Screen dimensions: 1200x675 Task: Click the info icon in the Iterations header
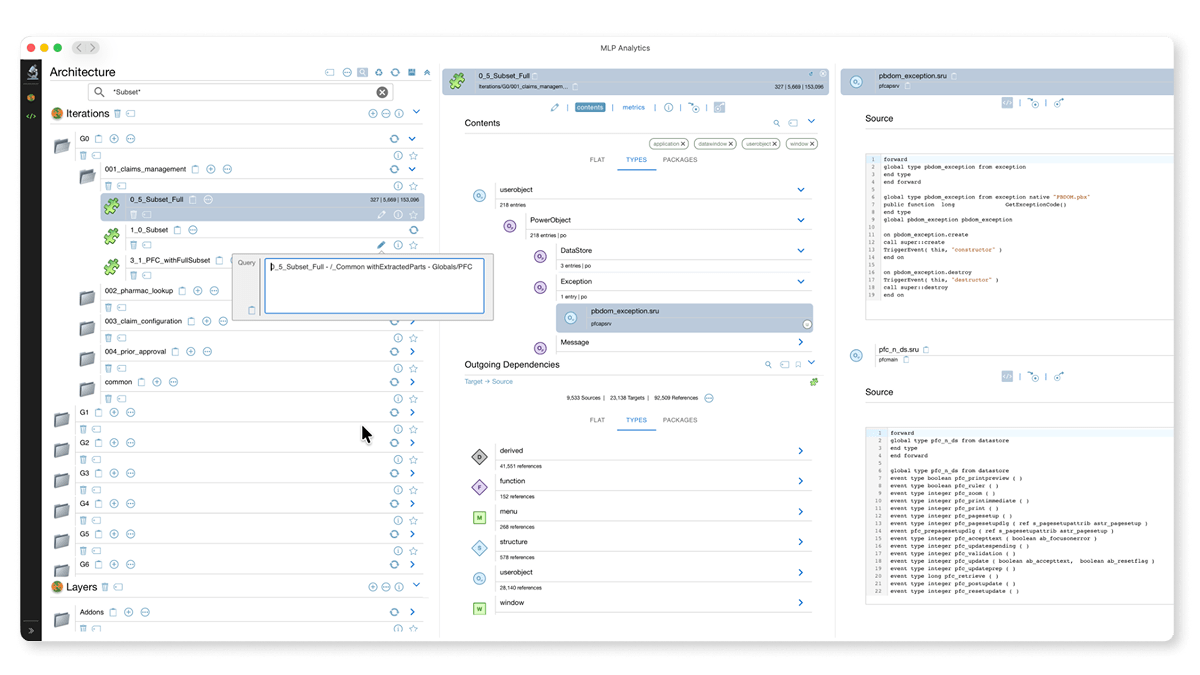click(400, 114)
